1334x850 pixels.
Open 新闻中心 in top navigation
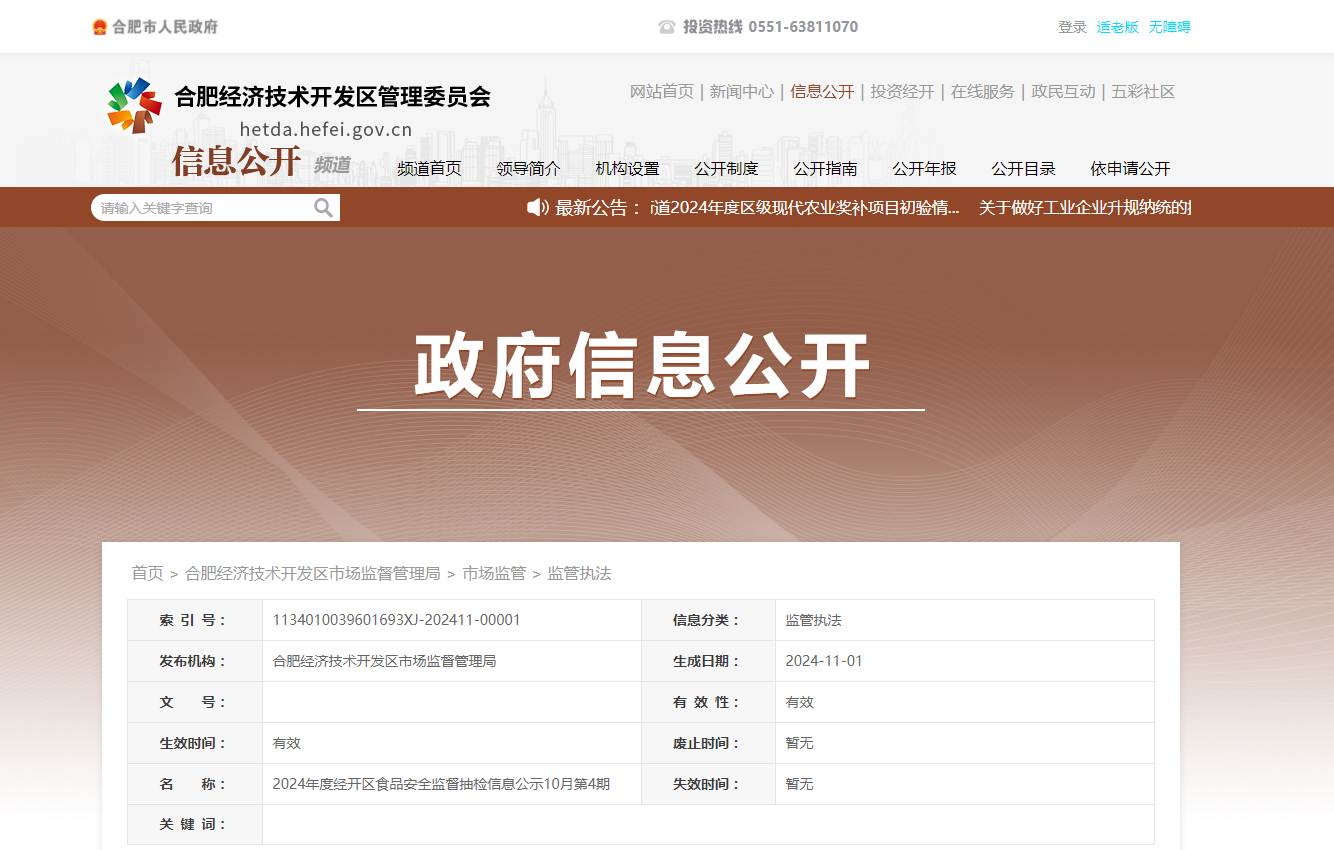click(x=741, y=91)
